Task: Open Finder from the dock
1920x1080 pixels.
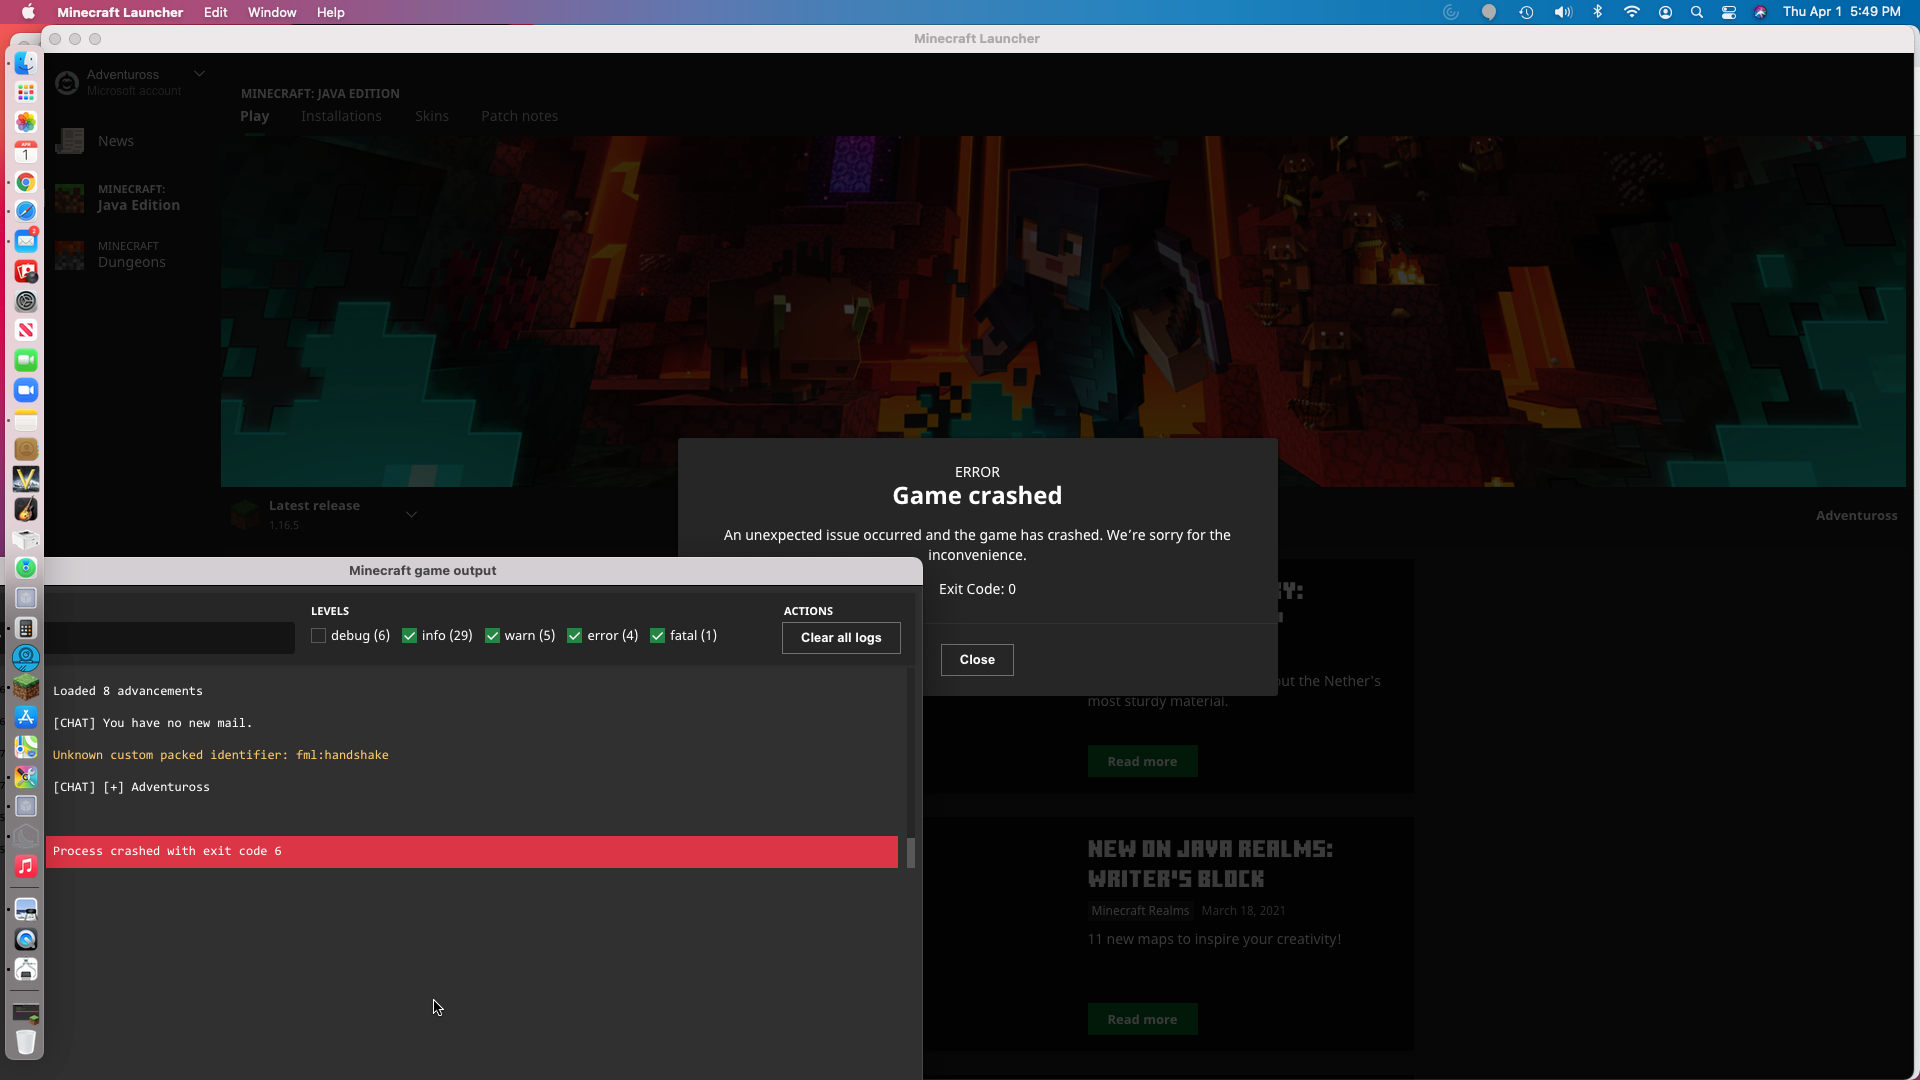Action: point(26,62)
